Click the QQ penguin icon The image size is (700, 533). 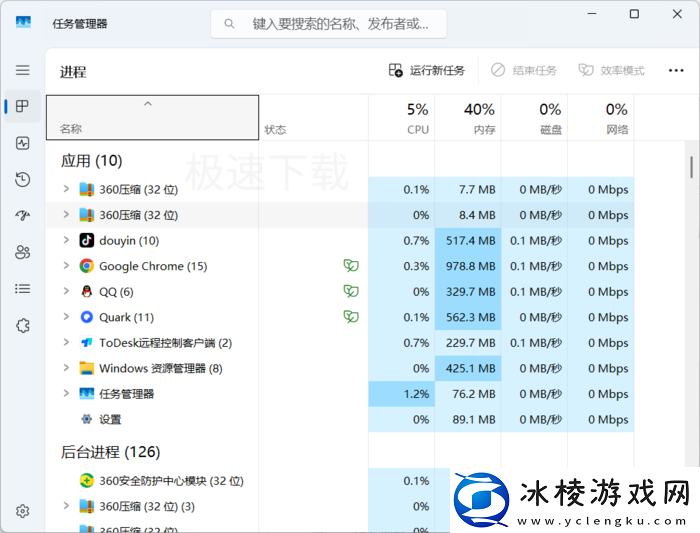tap(87, 291)
